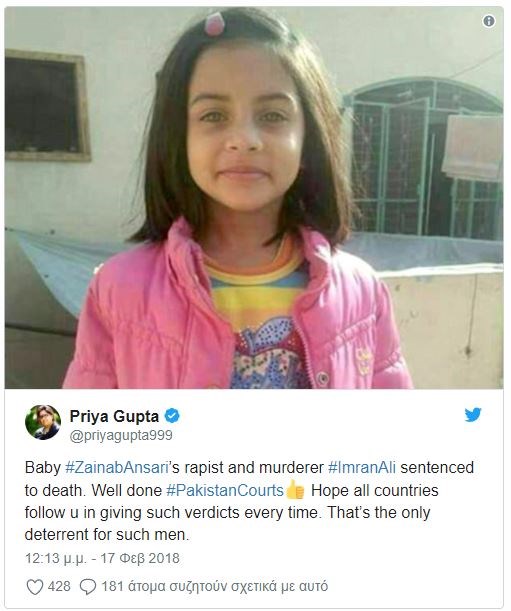Click the 12:13 μ.μ. time text
This screenshot has width=511, height=611.
(x=56, y=558)
